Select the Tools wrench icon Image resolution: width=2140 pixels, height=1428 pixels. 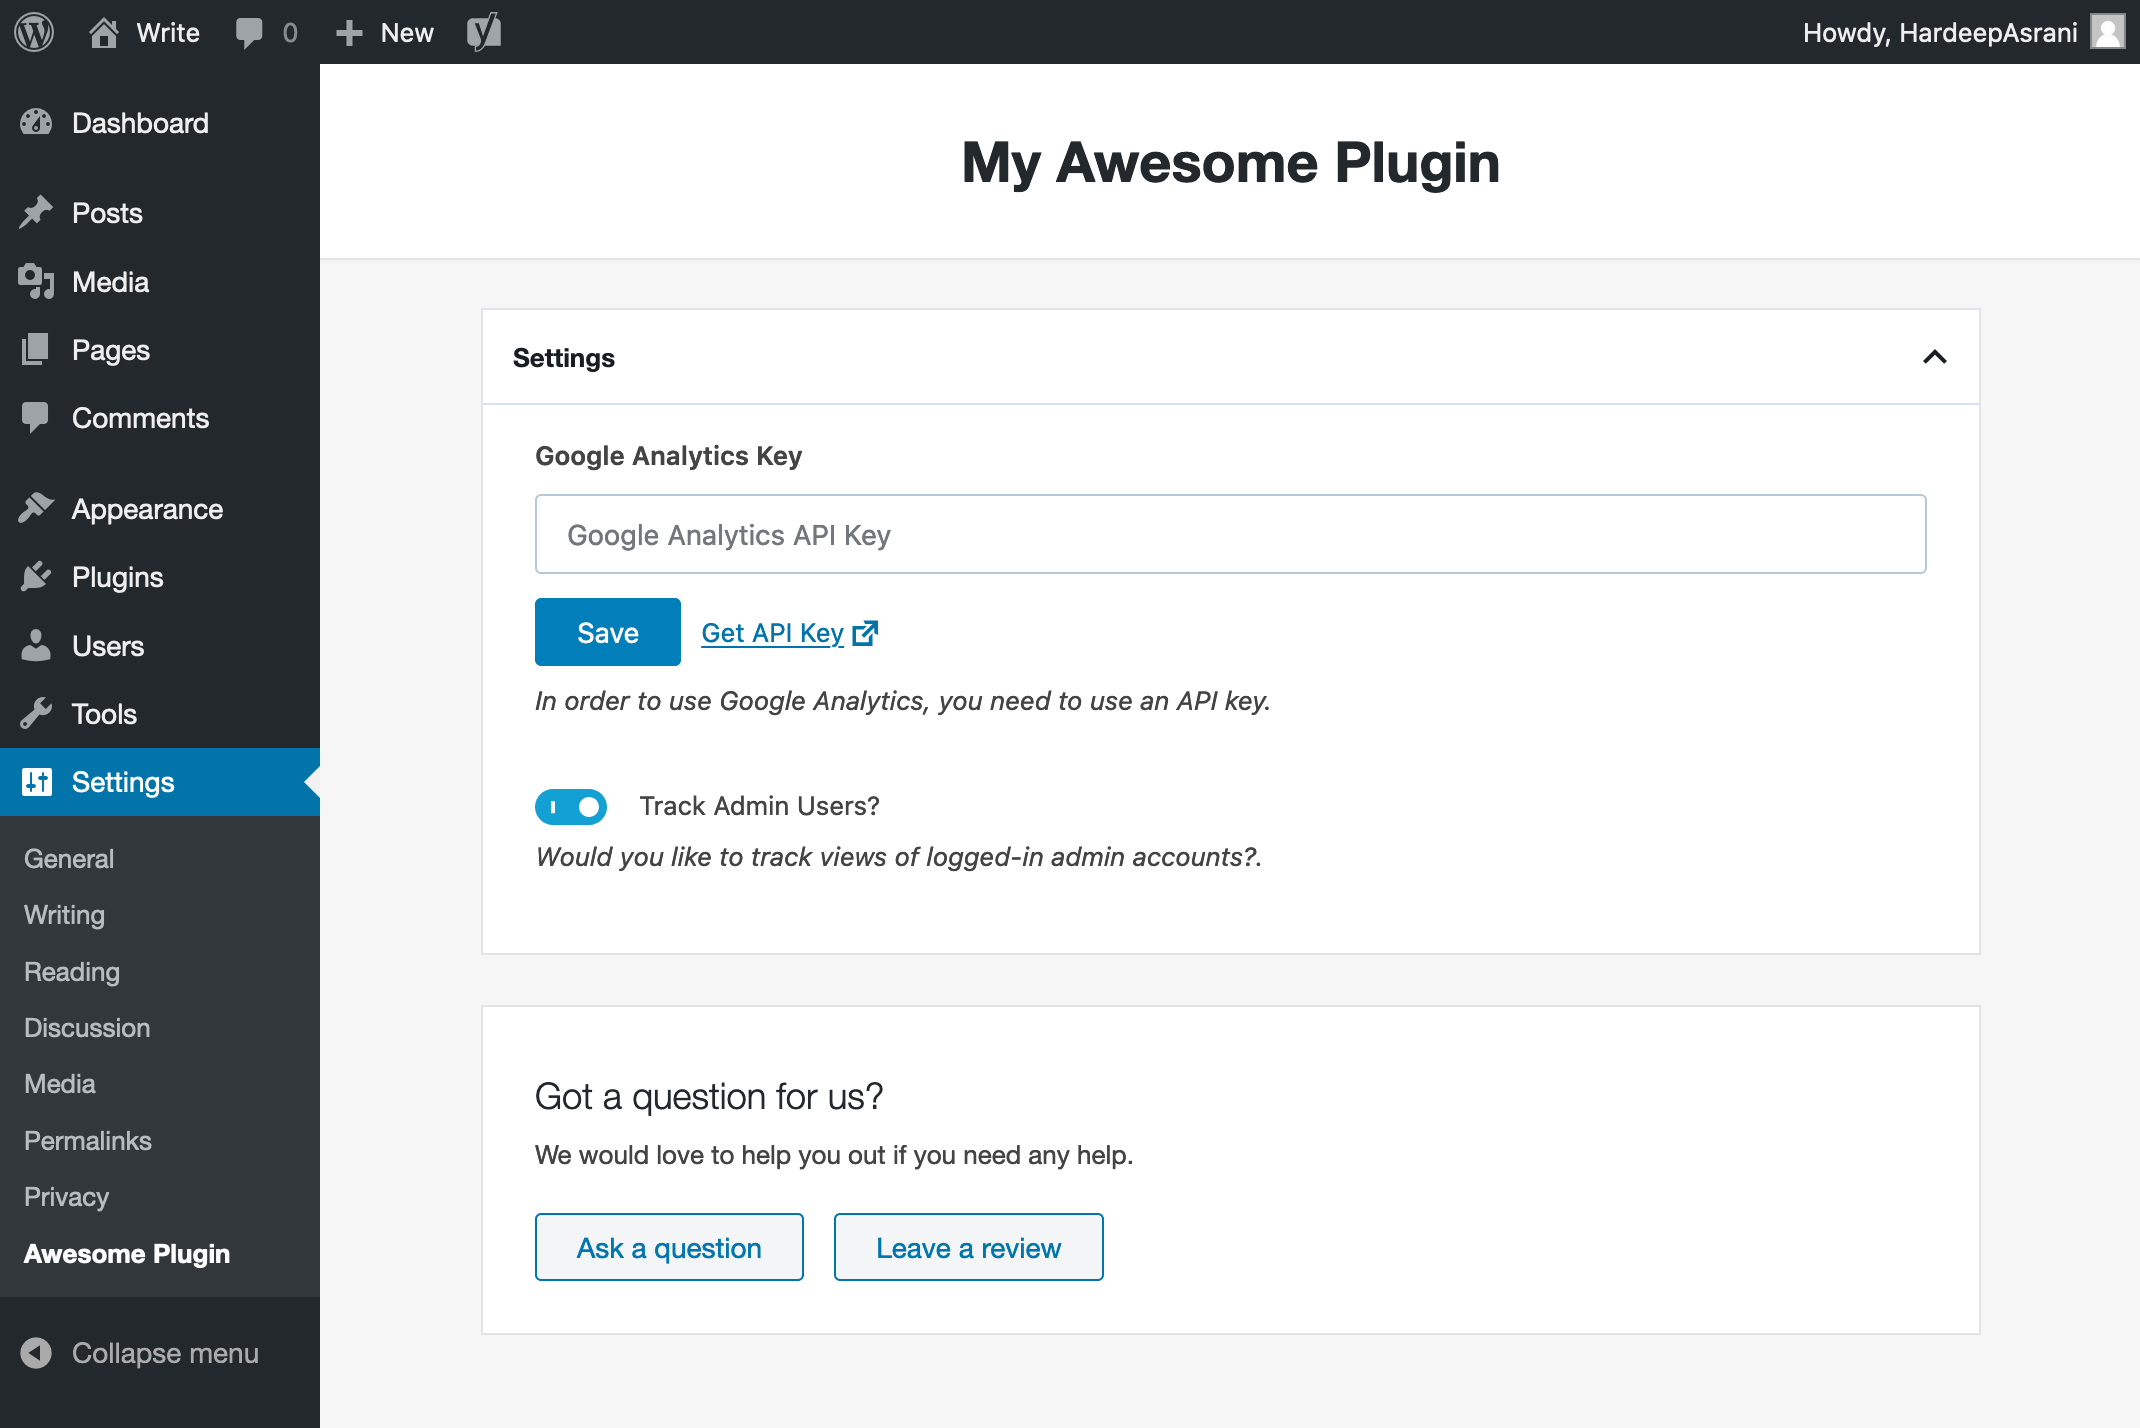(36, 713)
